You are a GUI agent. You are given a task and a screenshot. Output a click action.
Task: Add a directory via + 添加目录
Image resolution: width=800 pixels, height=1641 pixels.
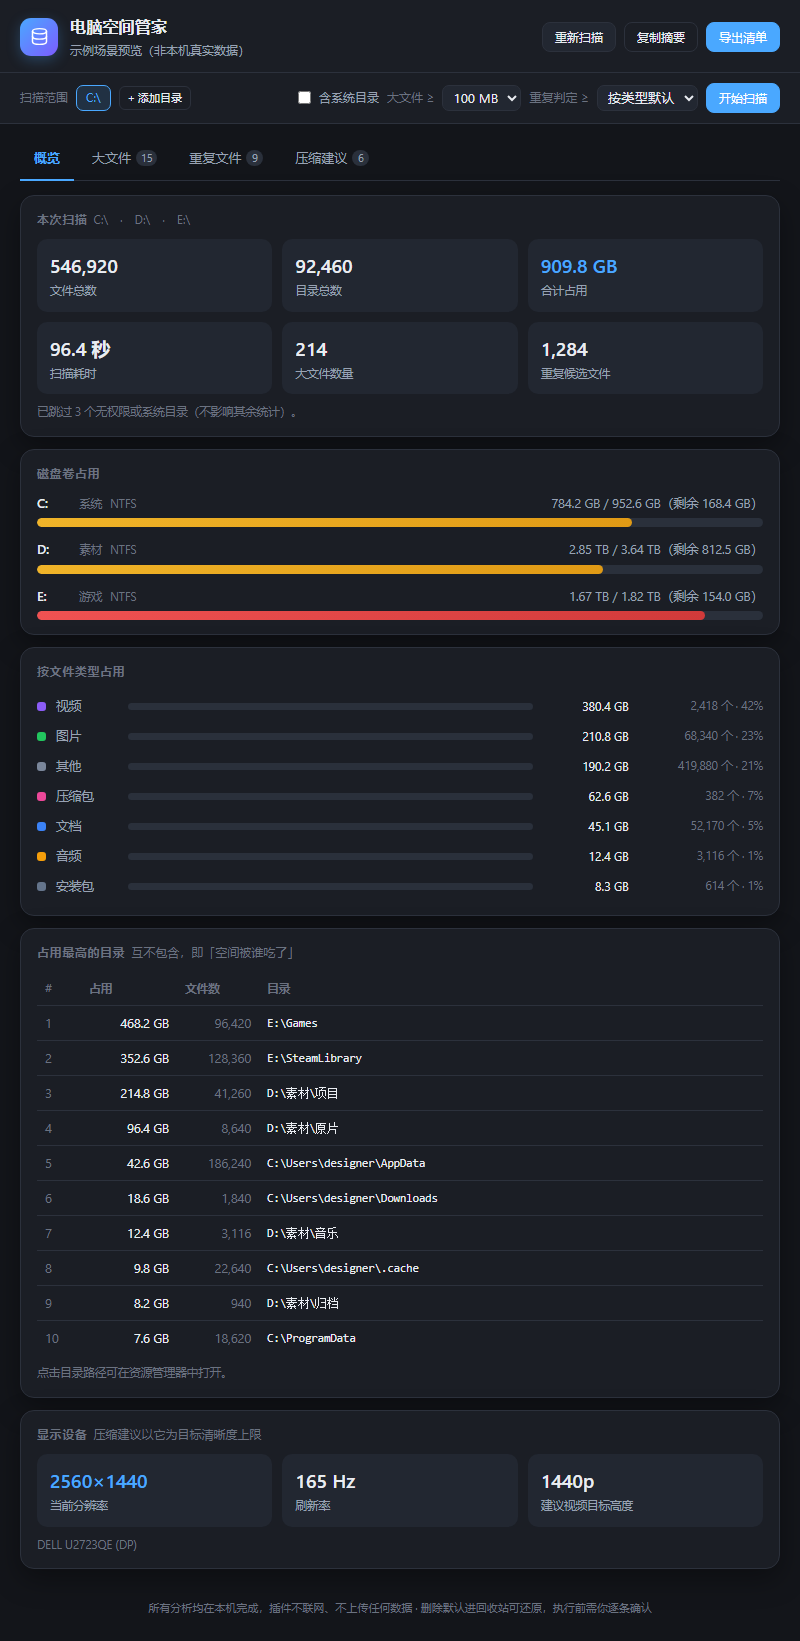(x=155, y=98)
